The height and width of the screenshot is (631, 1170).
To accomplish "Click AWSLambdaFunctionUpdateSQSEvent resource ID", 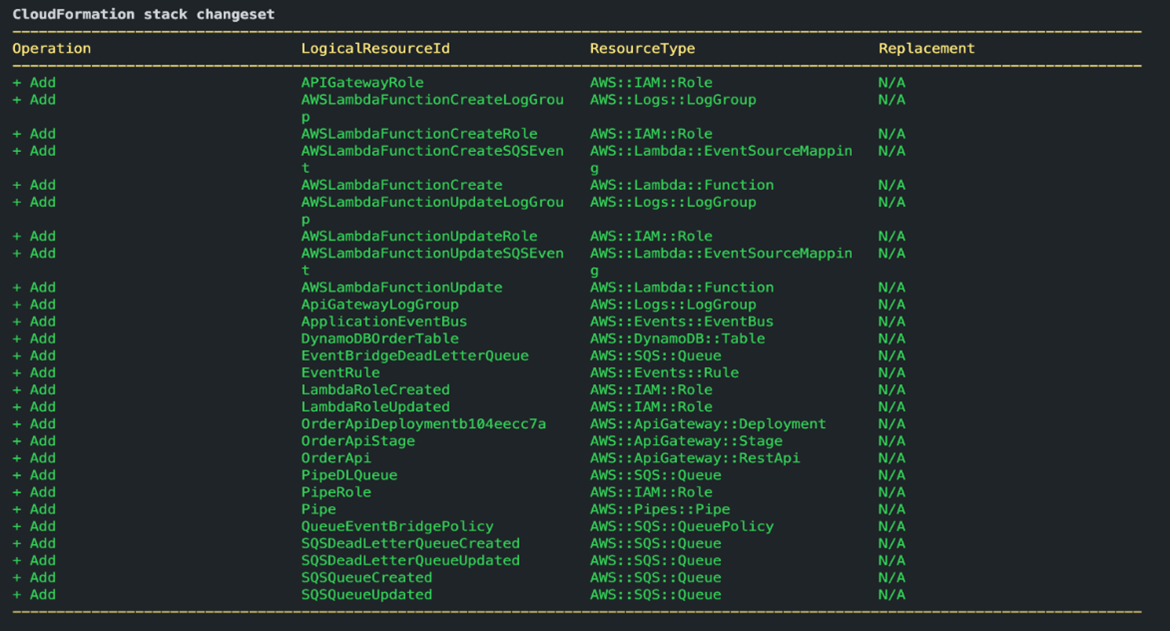I will pyautogui.click(x=432, y=262).
